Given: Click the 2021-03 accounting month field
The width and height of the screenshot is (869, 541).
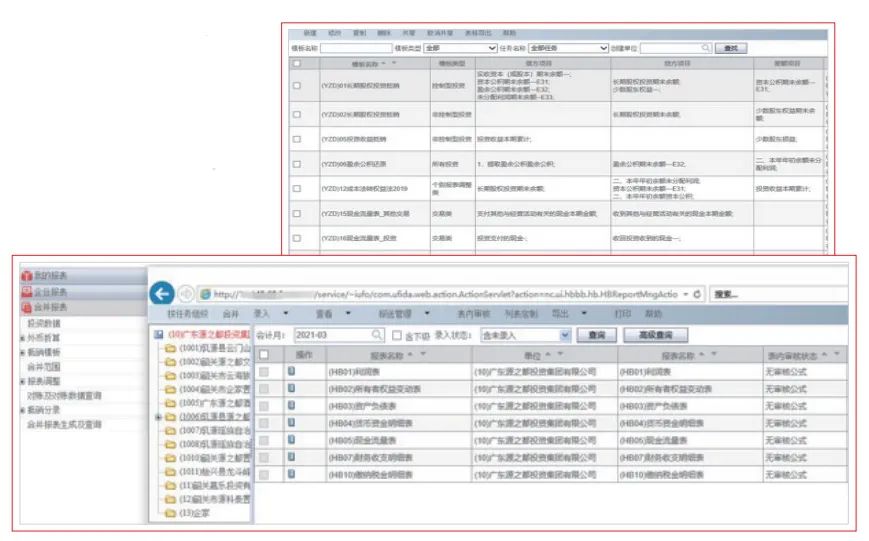Looking at the screenshot, I should (338, 335).
